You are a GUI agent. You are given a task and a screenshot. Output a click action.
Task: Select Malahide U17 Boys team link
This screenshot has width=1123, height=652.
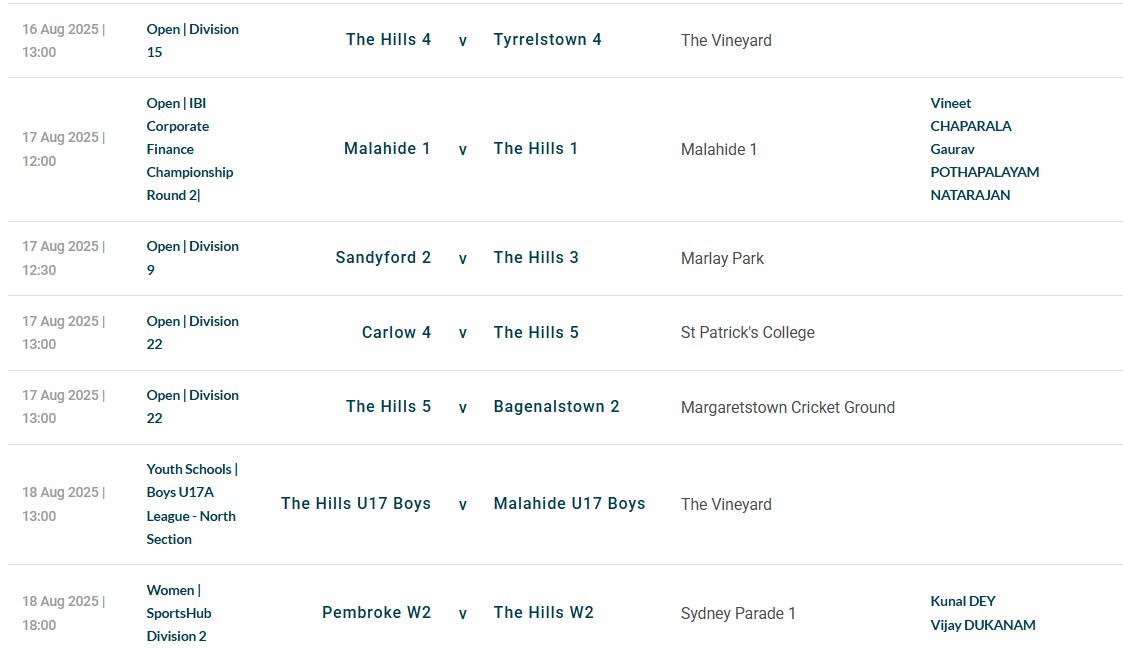(569, 504)
